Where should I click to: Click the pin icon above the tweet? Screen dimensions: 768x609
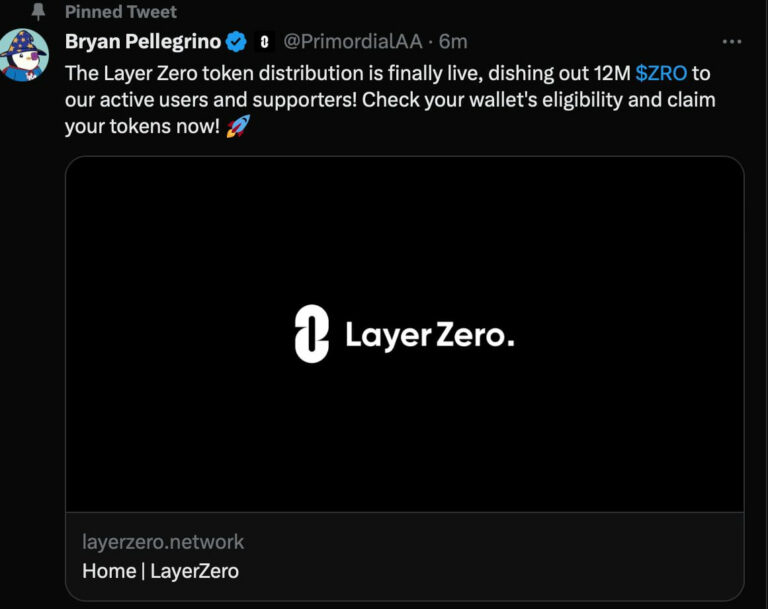coord(39,12)
